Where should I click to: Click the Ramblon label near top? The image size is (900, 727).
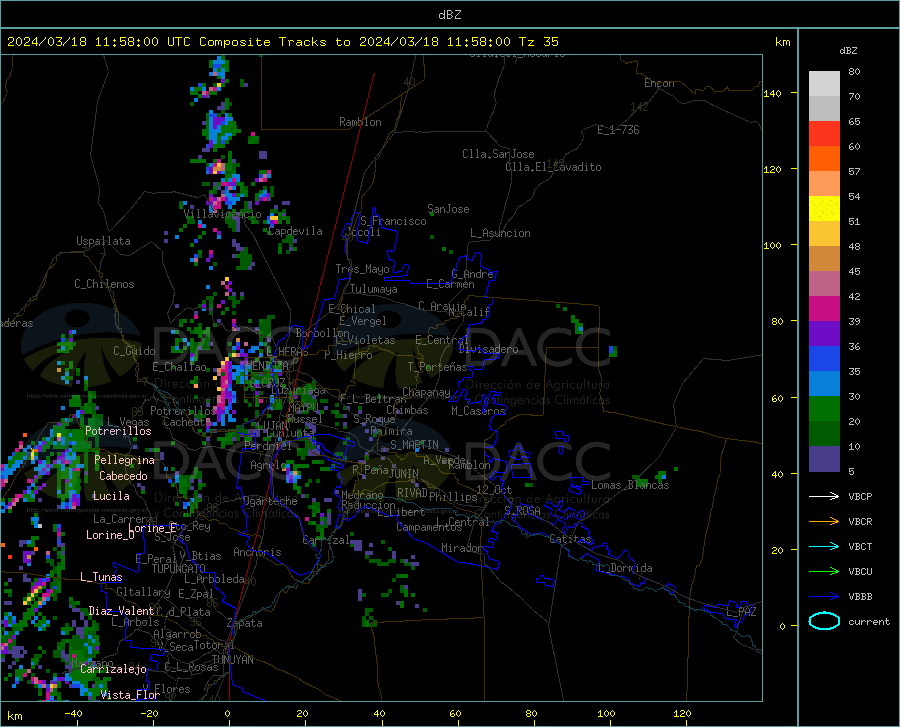click(360, 122)
